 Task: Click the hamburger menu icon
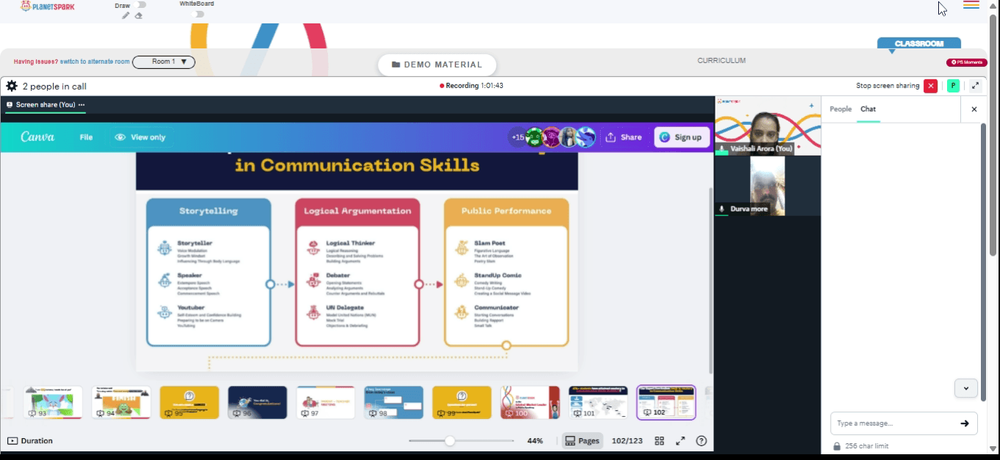971,5
